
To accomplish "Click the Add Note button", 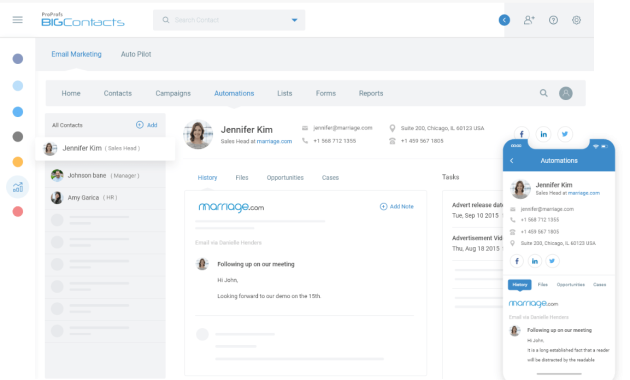I will coord(397,206).
